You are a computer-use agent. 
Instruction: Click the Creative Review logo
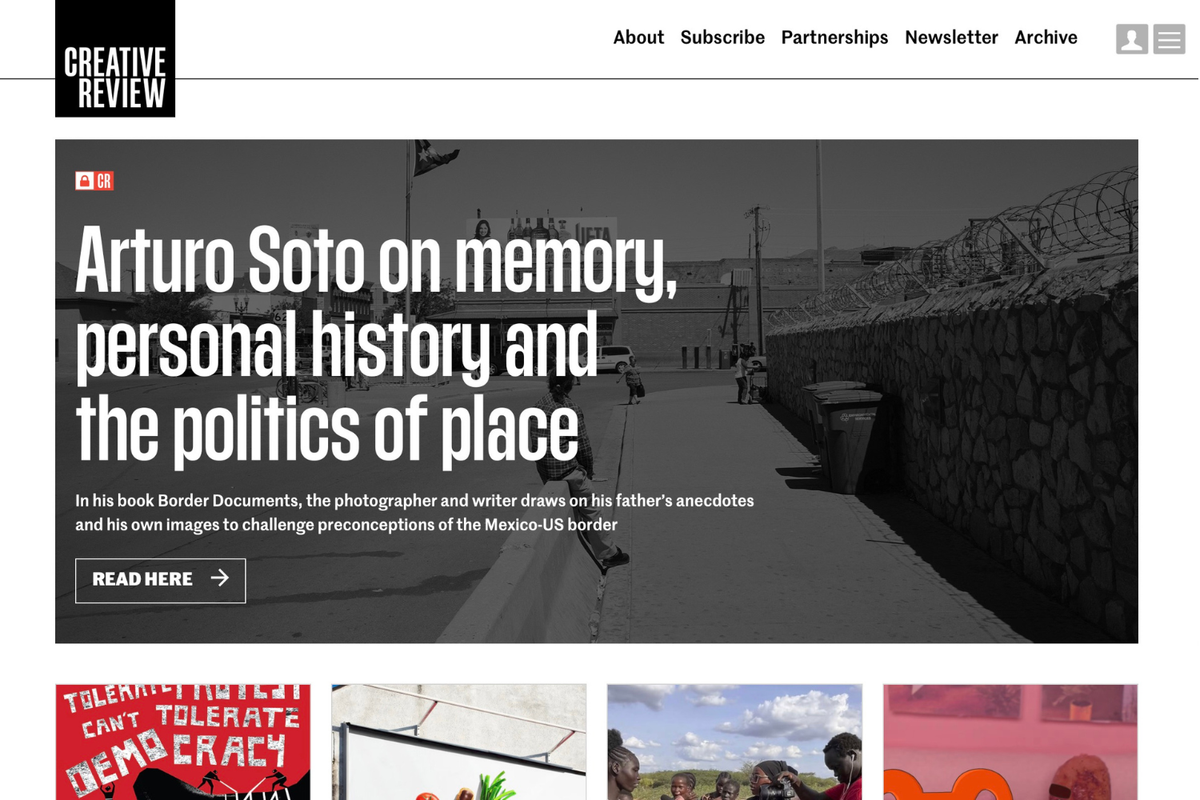tap(115, 58)
